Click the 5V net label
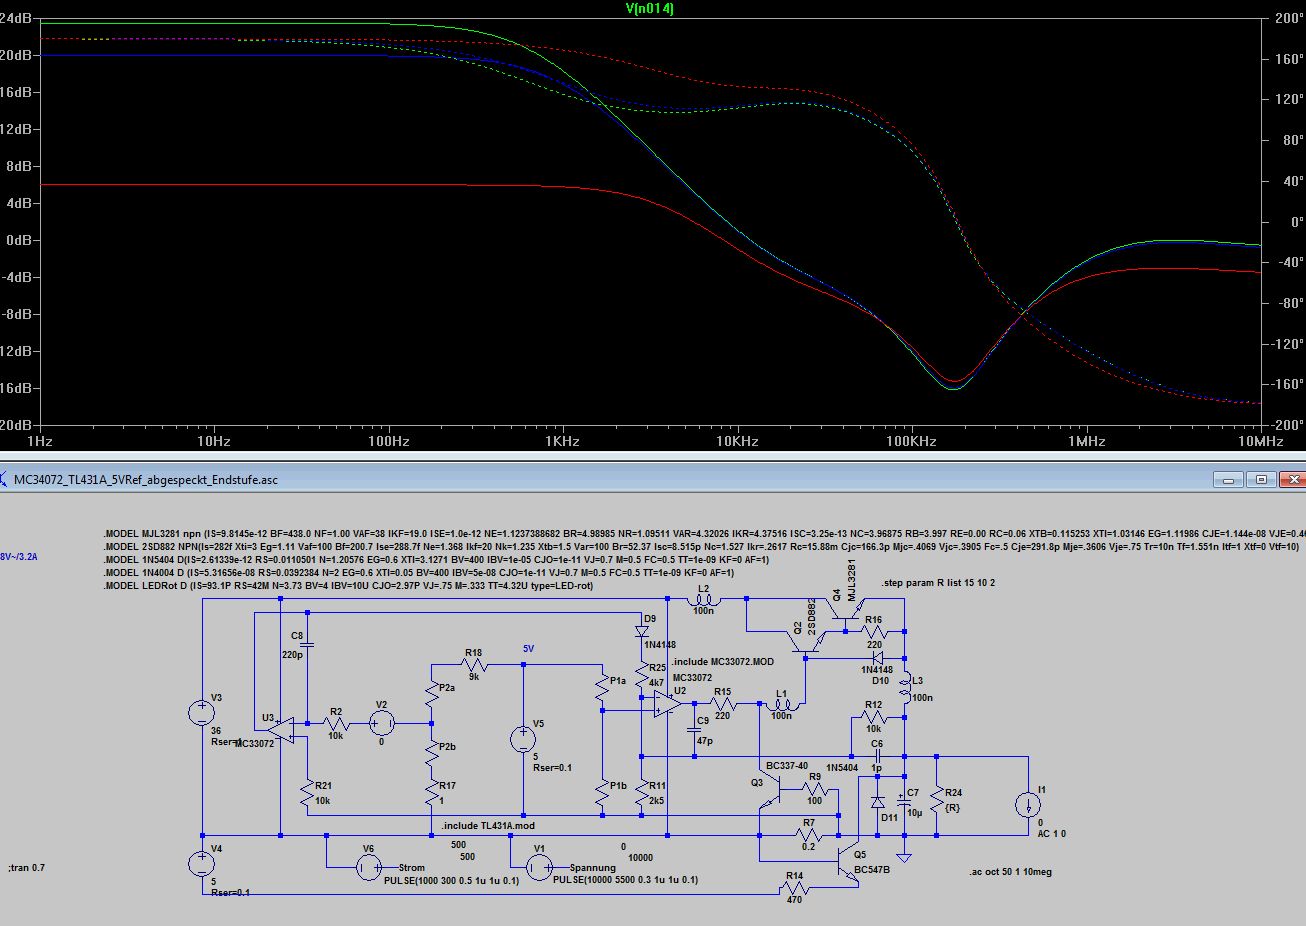The height and width of the screenshot is (926, 1306). (529, 649)
